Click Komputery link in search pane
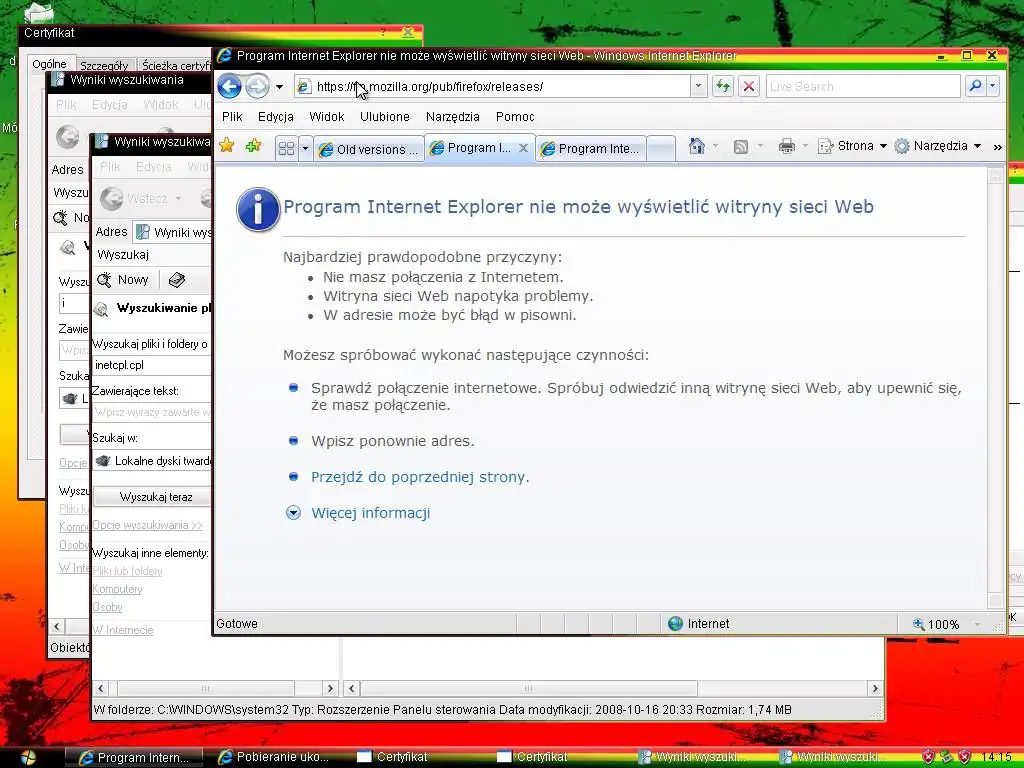The width and height of the screenshot is (1024, 768). 118,589
